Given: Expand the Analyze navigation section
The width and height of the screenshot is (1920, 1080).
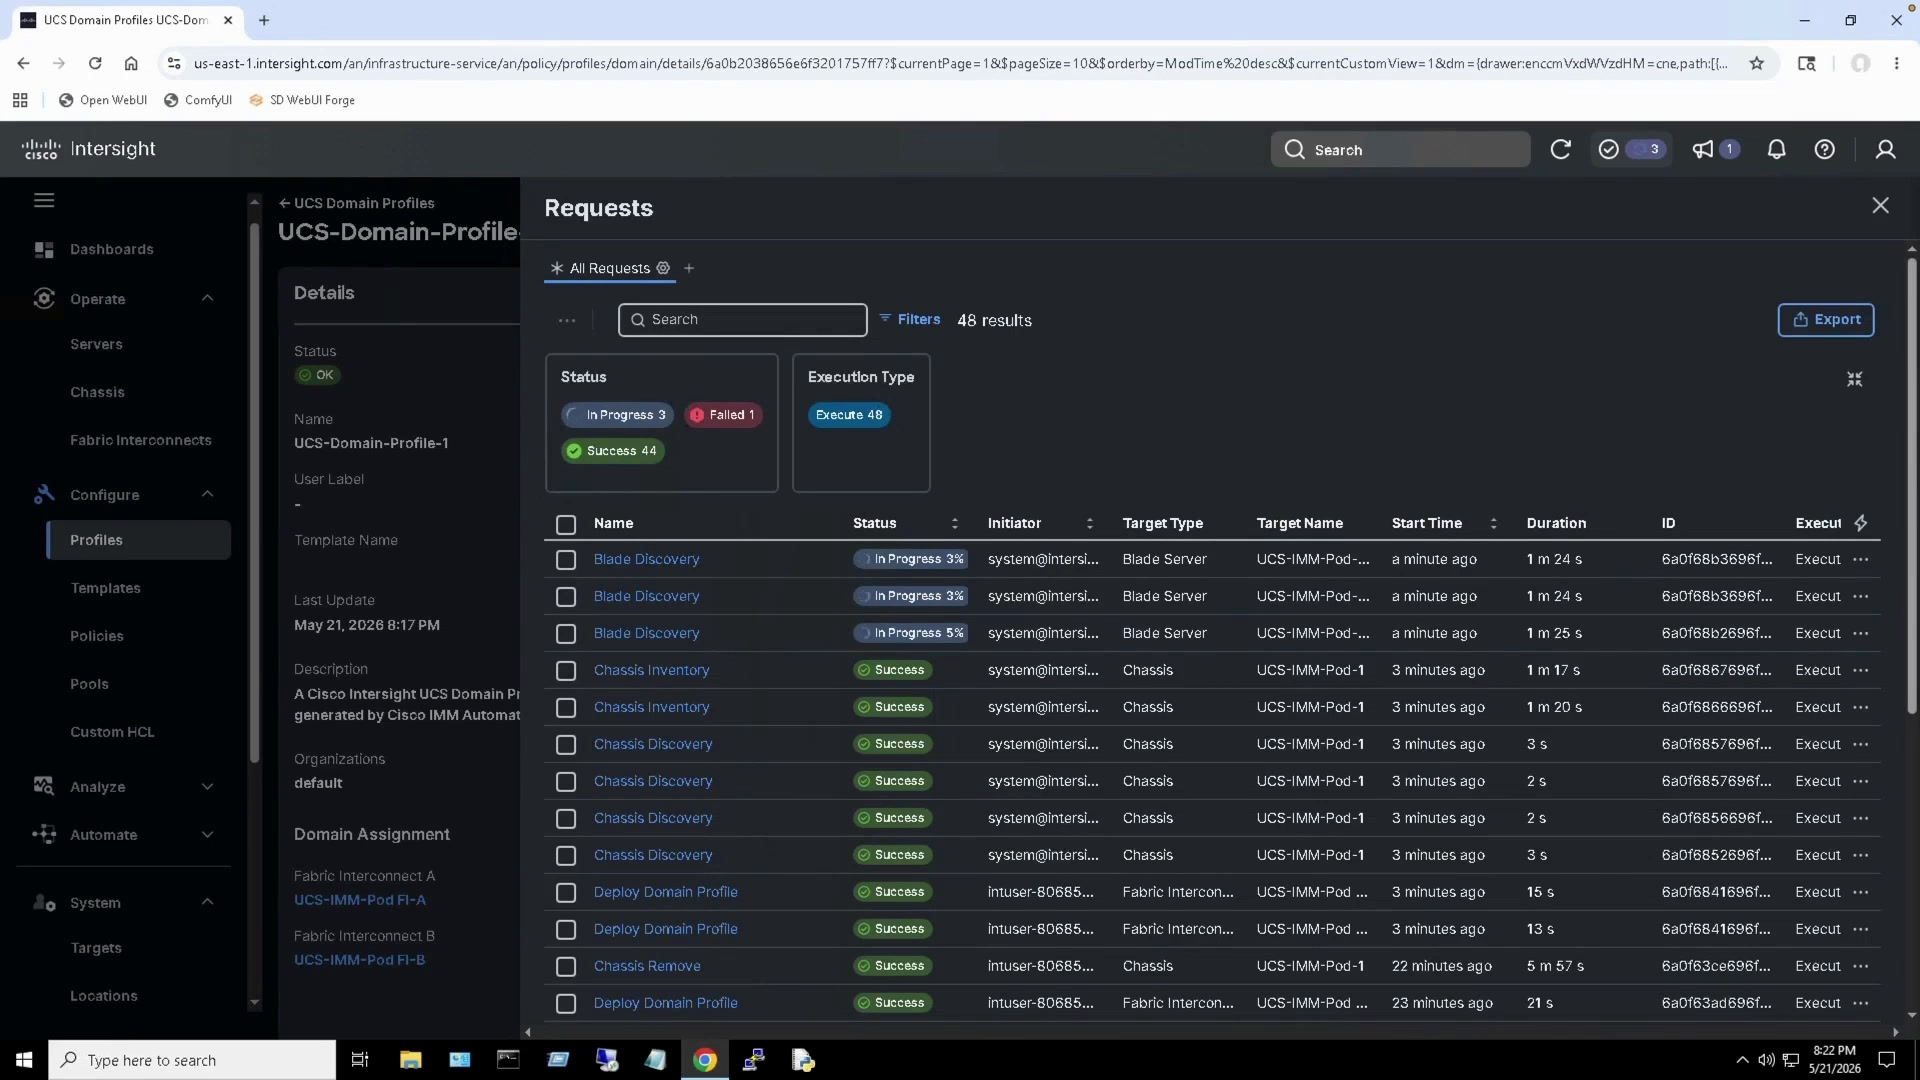Looking at the screenshot, I should click(207, 787).
